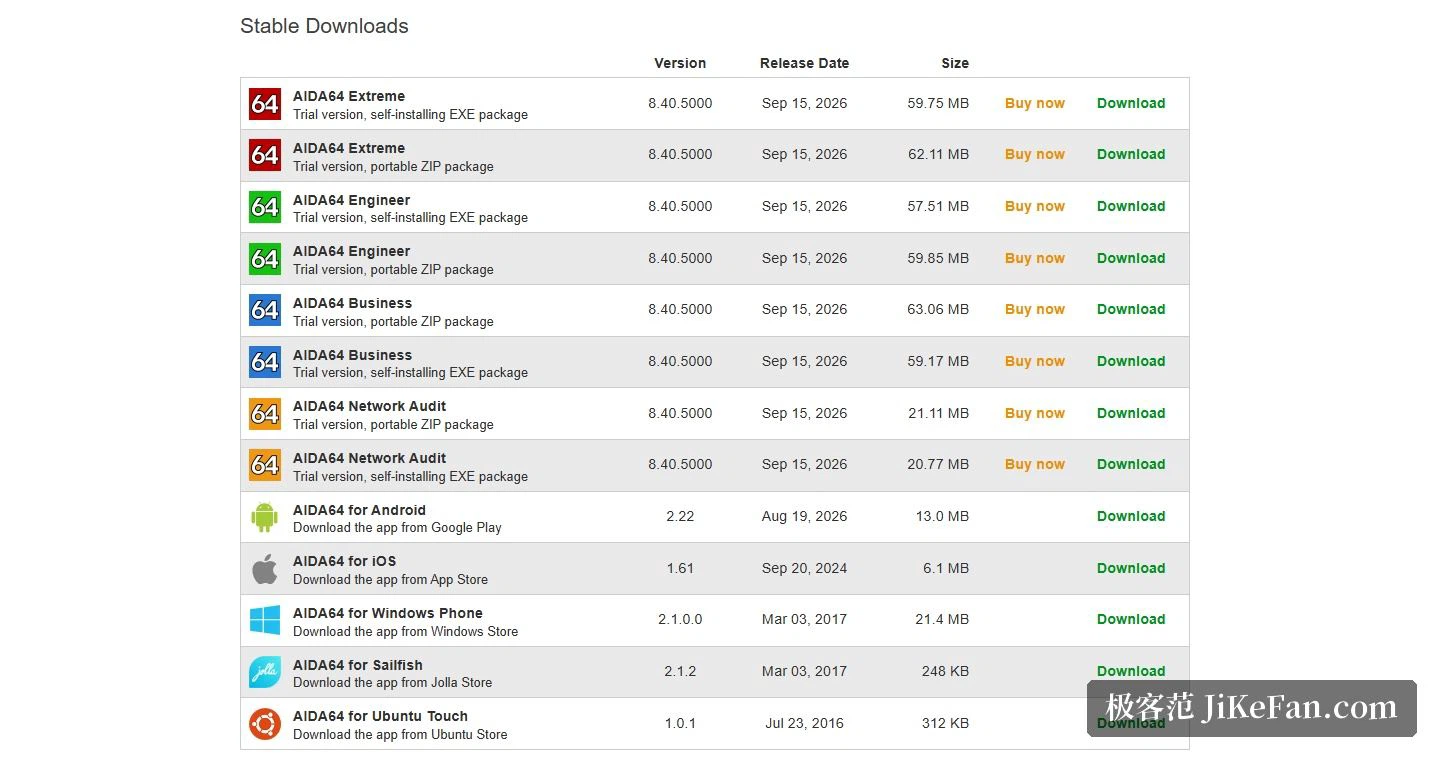Download AIDA64 for Windows Phone
The image size is (1440, 760).
tap(1131, 619)
